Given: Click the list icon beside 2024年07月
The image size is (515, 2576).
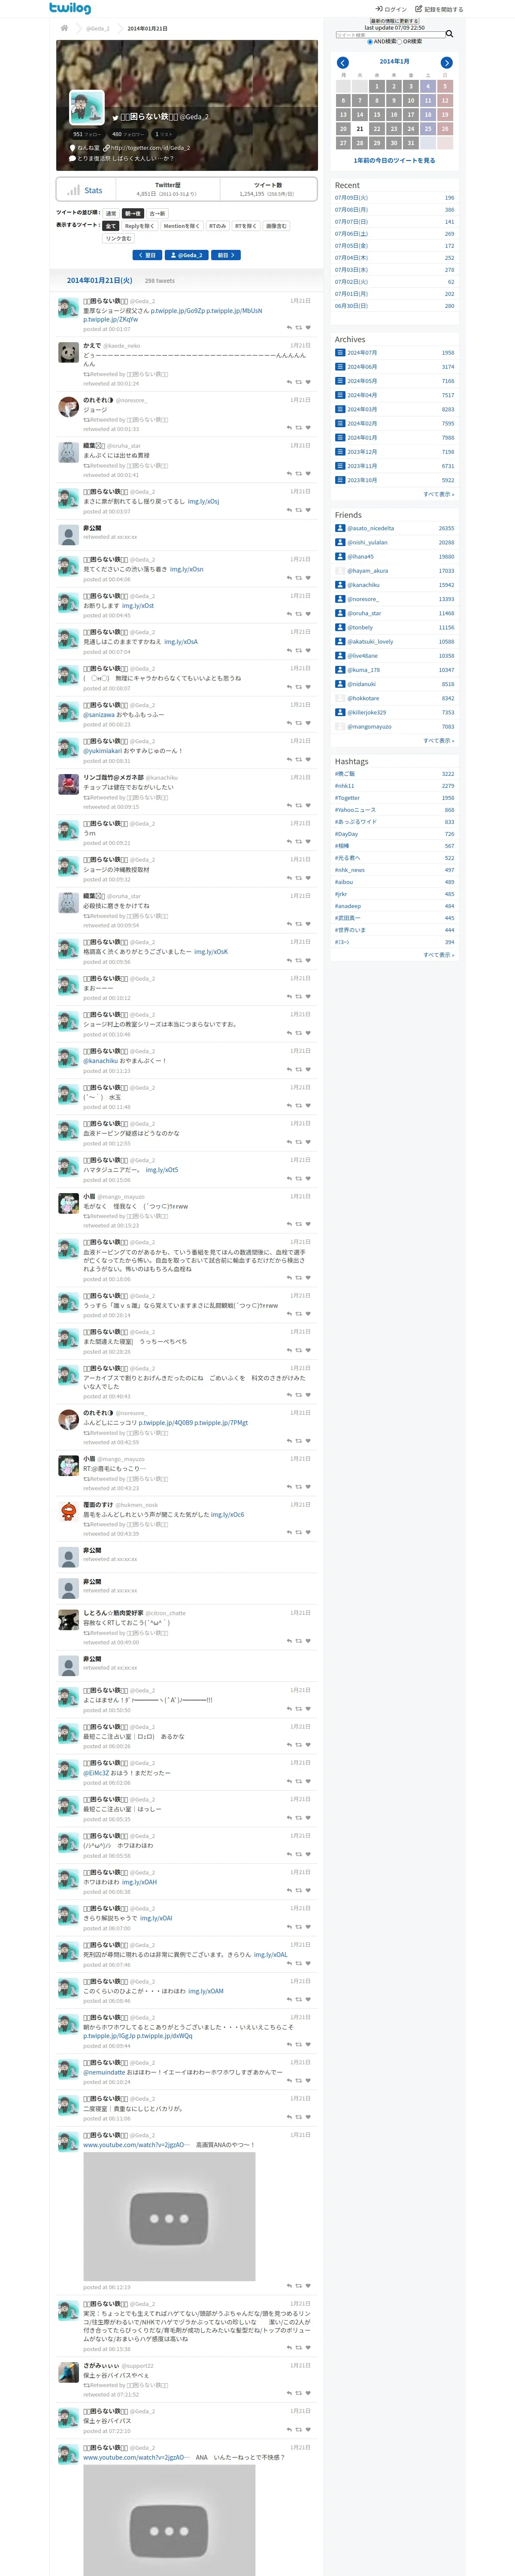Looking at the screenshot, I should 340,352.
